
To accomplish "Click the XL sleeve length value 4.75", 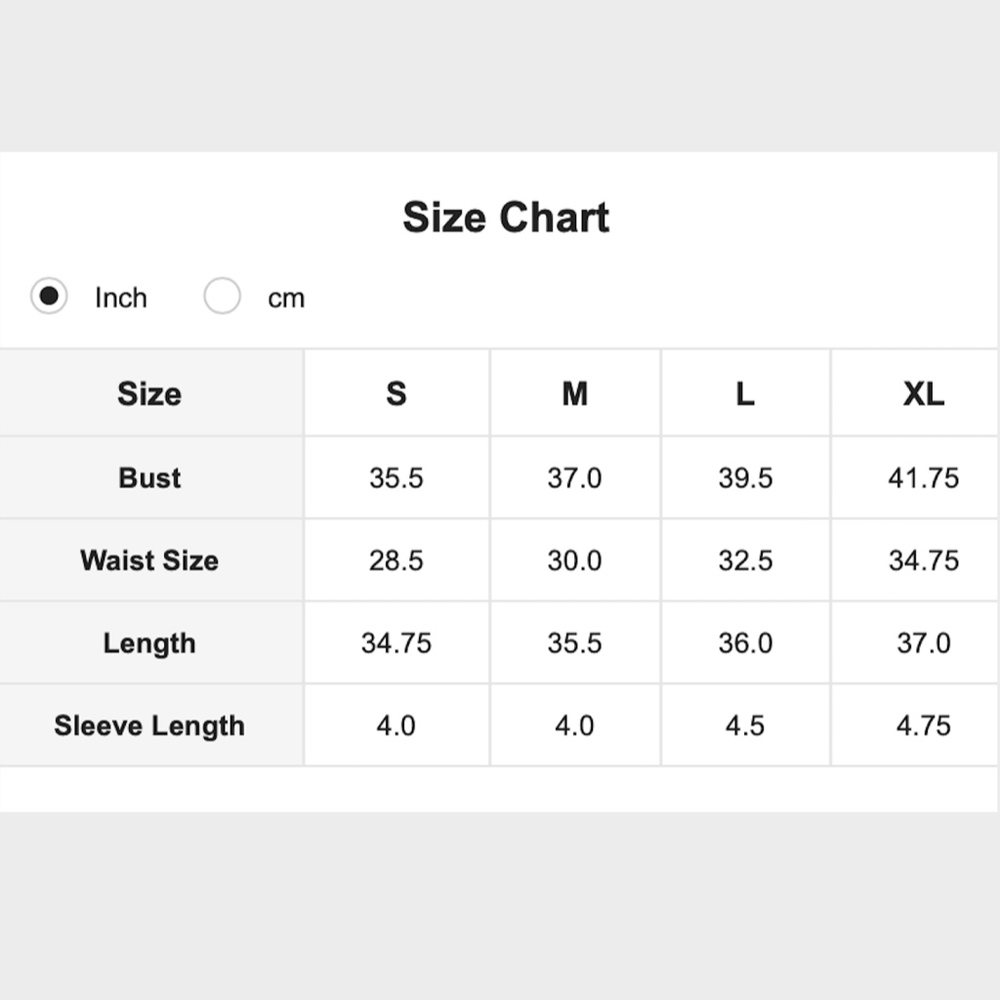I will pyautogui.click(x=923, y=726).
